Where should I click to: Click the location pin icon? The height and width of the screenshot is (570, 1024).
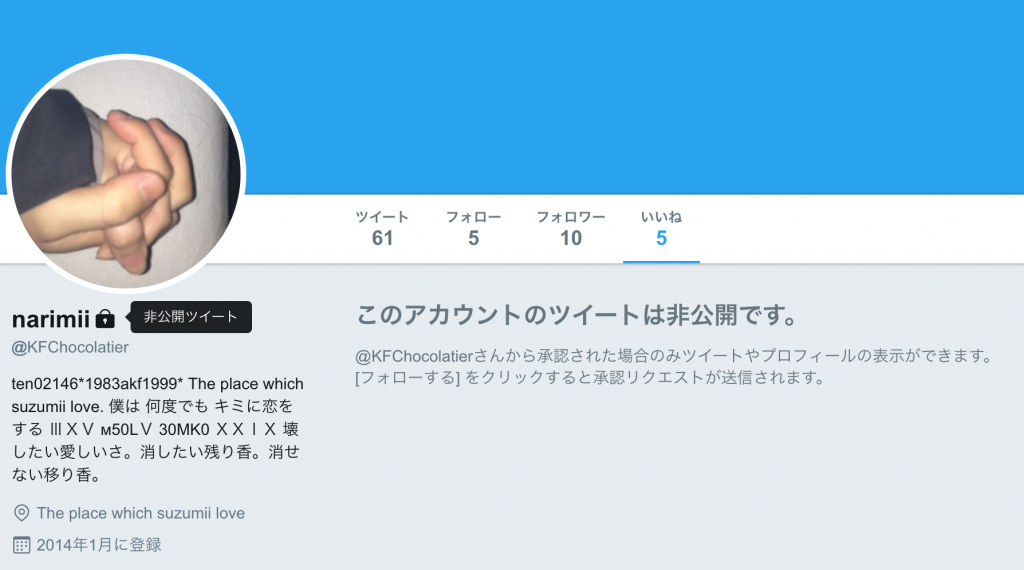click(x=22, y=513)
